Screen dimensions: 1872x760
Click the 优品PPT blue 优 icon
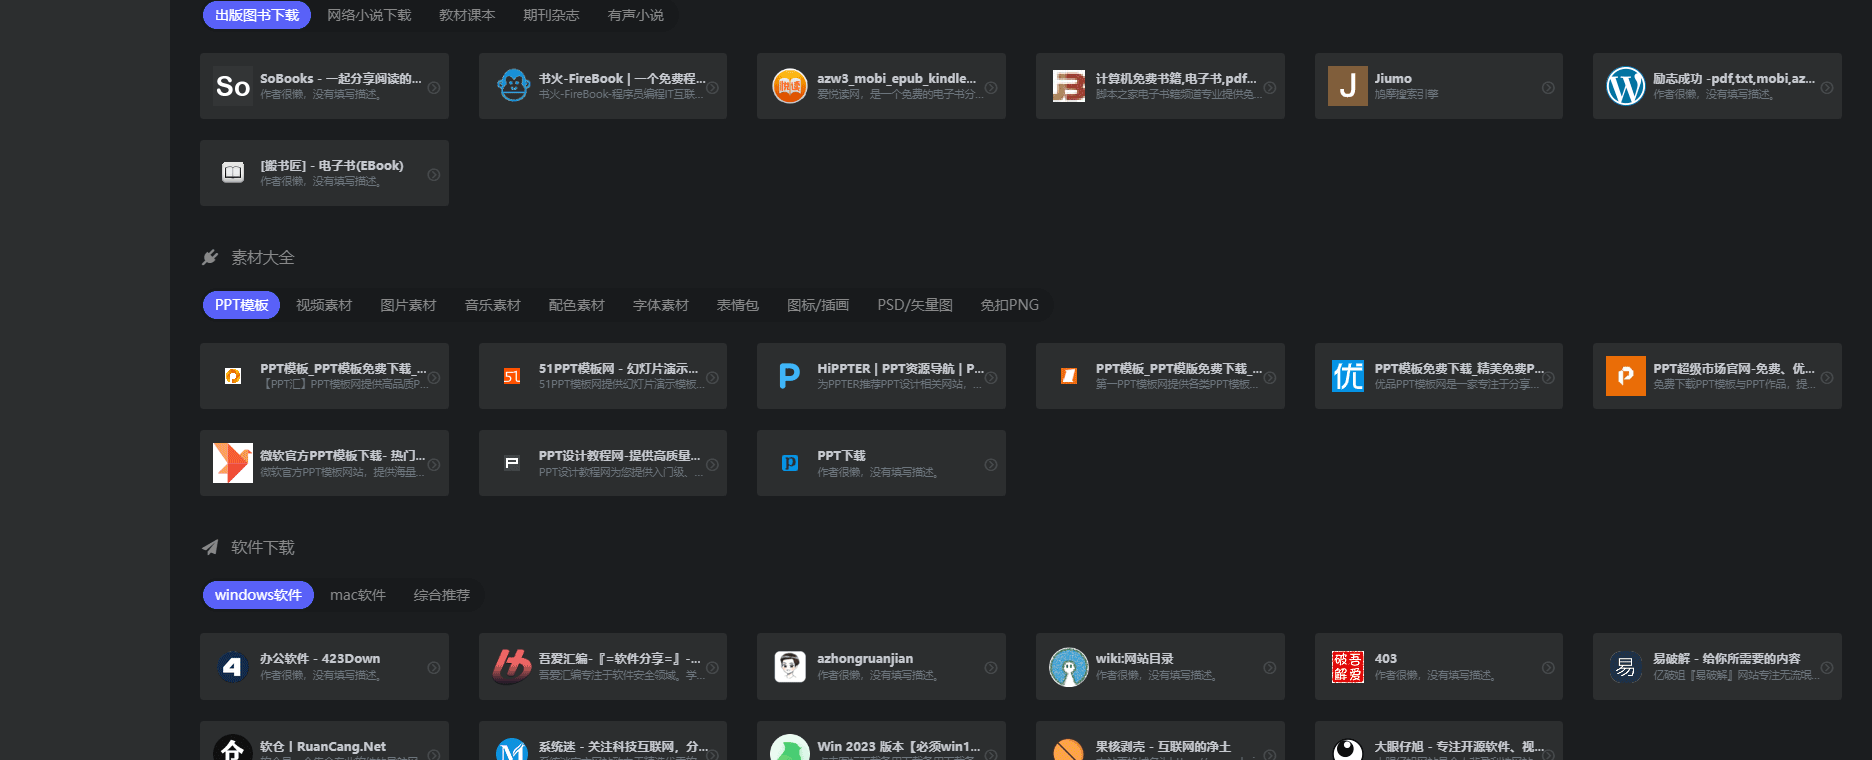tap(1348, 376)
